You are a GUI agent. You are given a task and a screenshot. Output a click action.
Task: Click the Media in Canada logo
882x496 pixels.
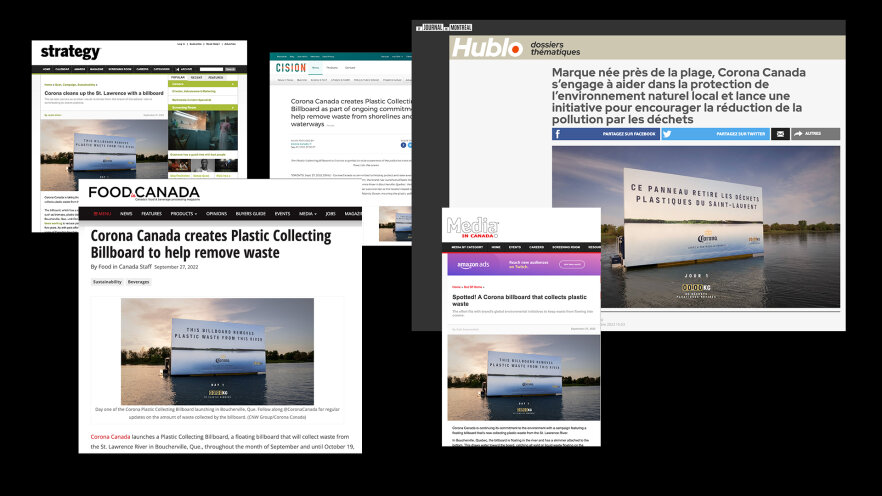click(x=472, y=228)
